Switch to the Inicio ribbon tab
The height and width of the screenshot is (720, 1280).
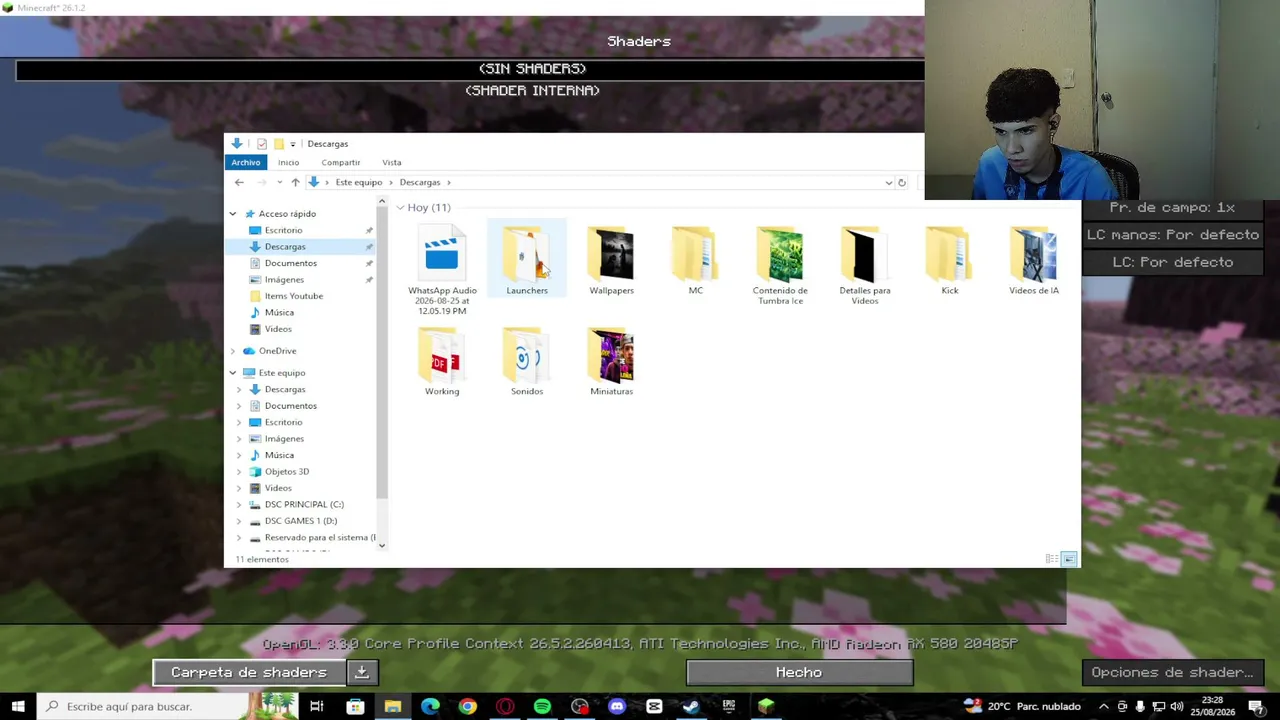288,162
